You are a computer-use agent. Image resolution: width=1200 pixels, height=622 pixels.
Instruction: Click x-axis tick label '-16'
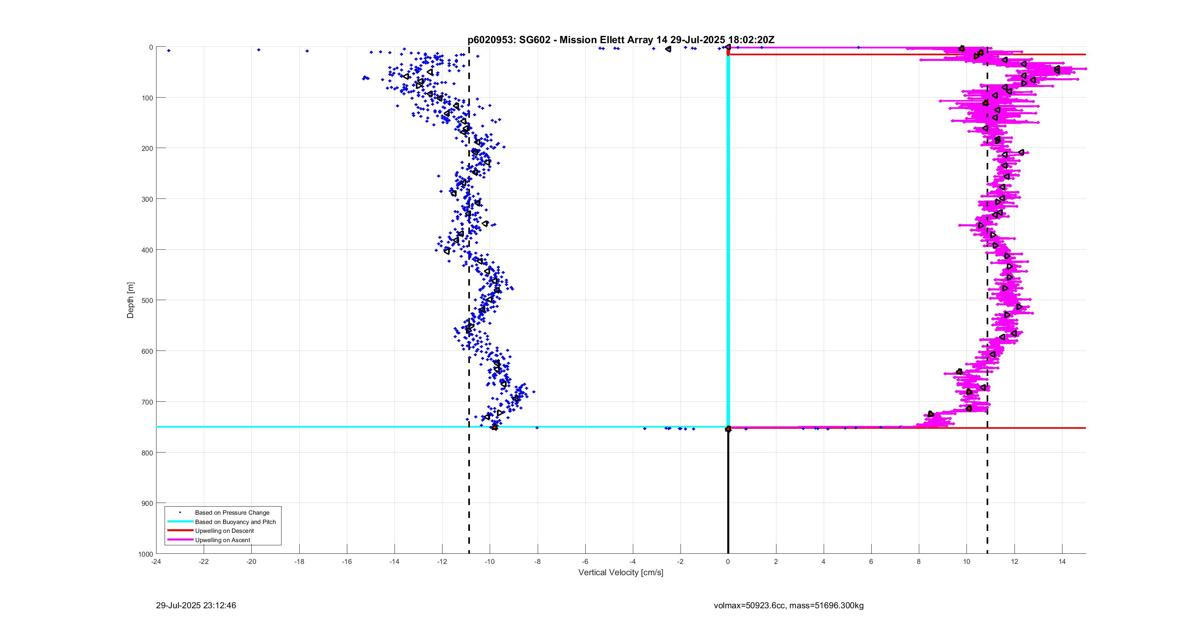(x=347, y=562)
